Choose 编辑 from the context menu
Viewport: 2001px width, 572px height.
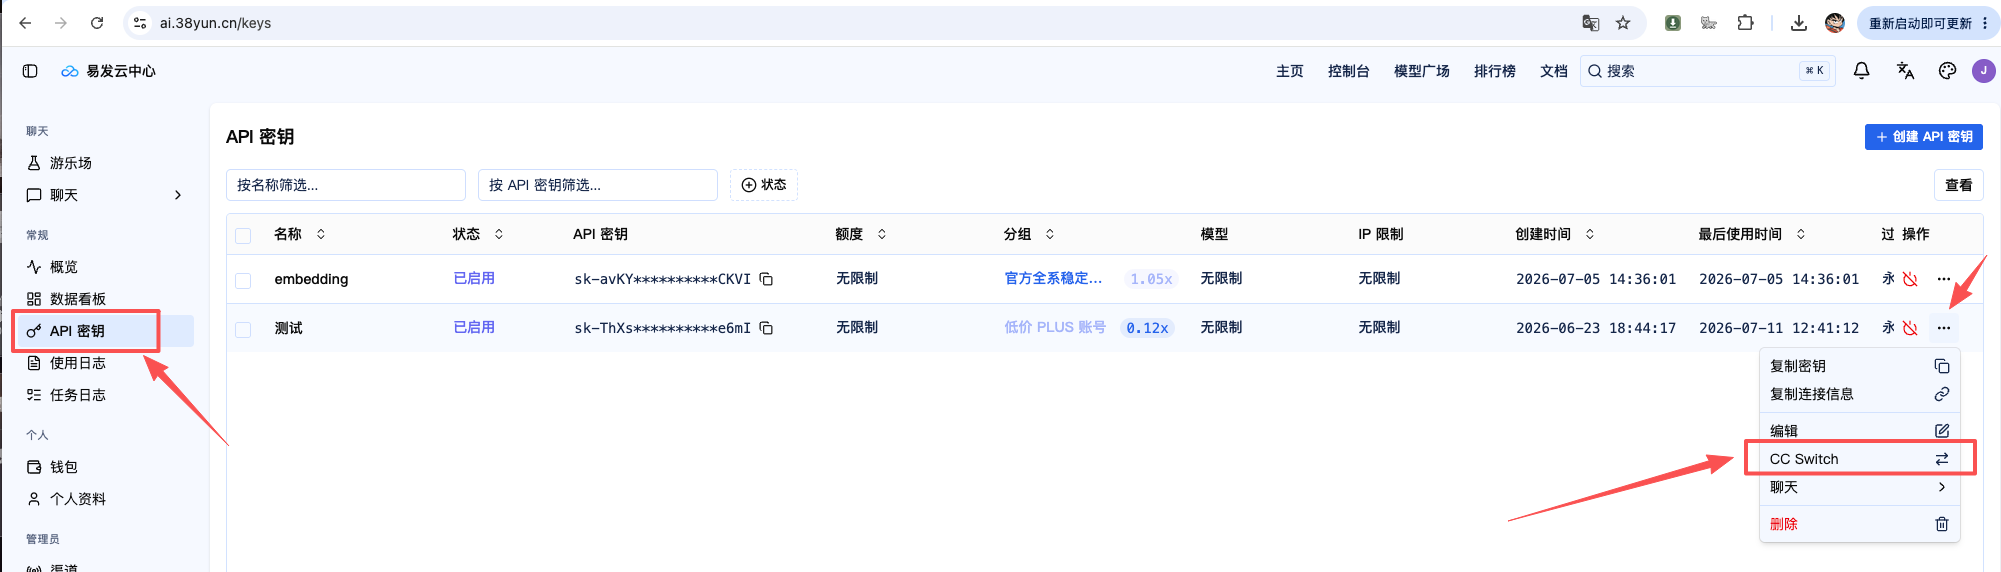(1859, 431)
